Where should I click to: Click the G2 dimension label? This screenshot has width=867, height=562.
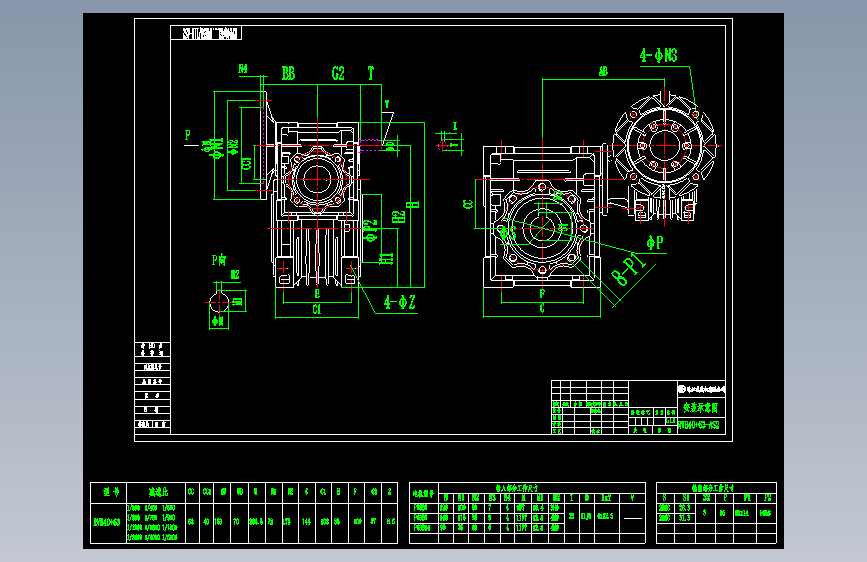[338, 74]
